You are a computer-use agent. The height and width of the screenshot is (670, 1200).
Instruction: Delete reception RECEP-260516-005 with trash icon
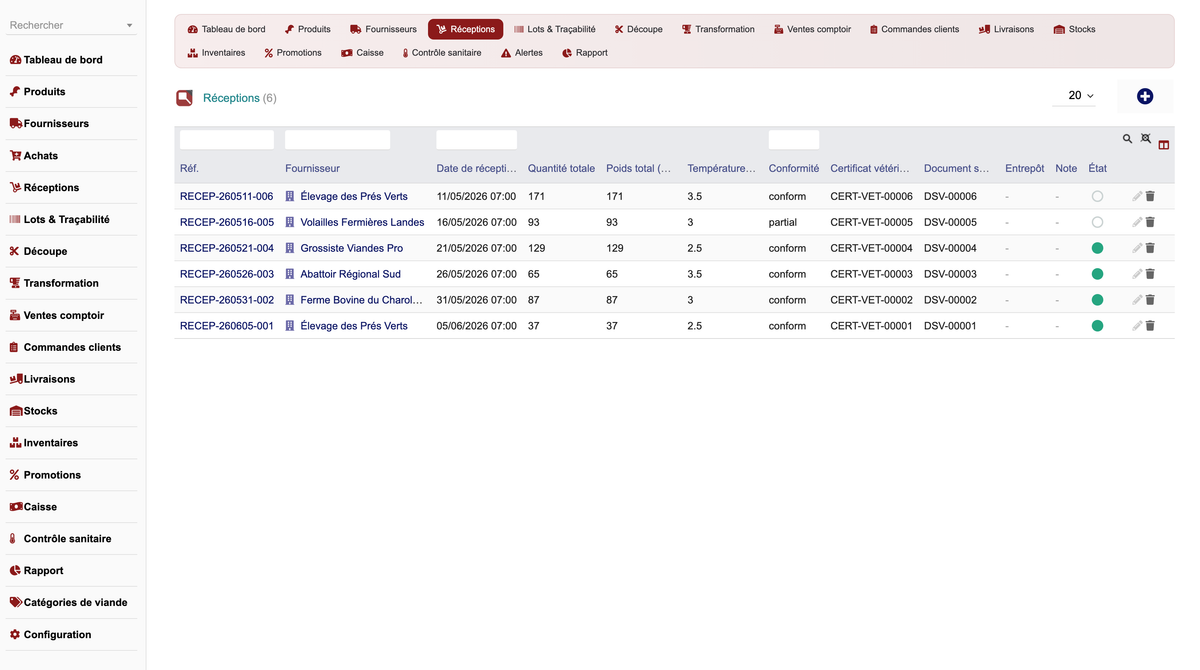coord(1150,222)
